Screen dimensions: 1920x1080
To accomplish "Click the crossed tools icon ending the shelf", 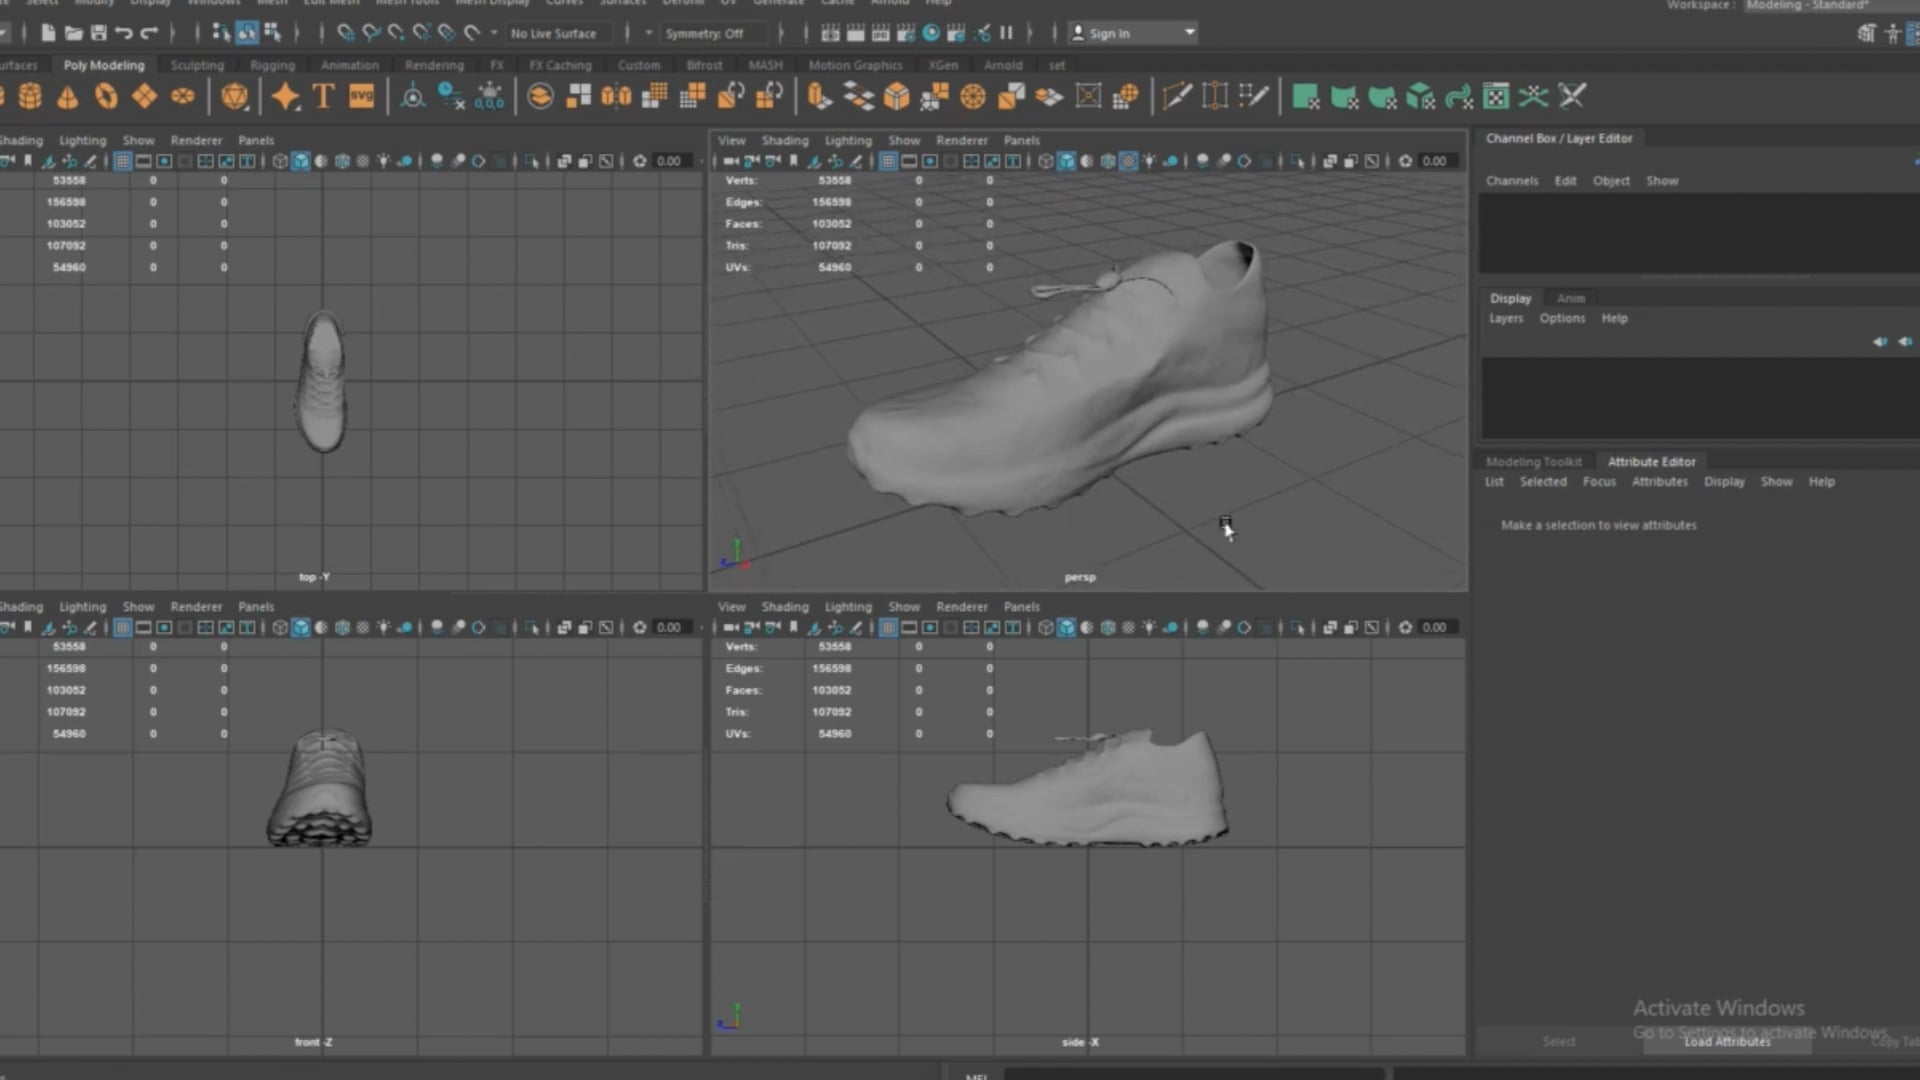I will click(1572, 97).
